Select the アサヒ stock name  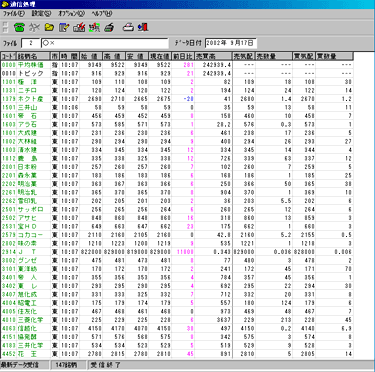(x=27, y=218)
